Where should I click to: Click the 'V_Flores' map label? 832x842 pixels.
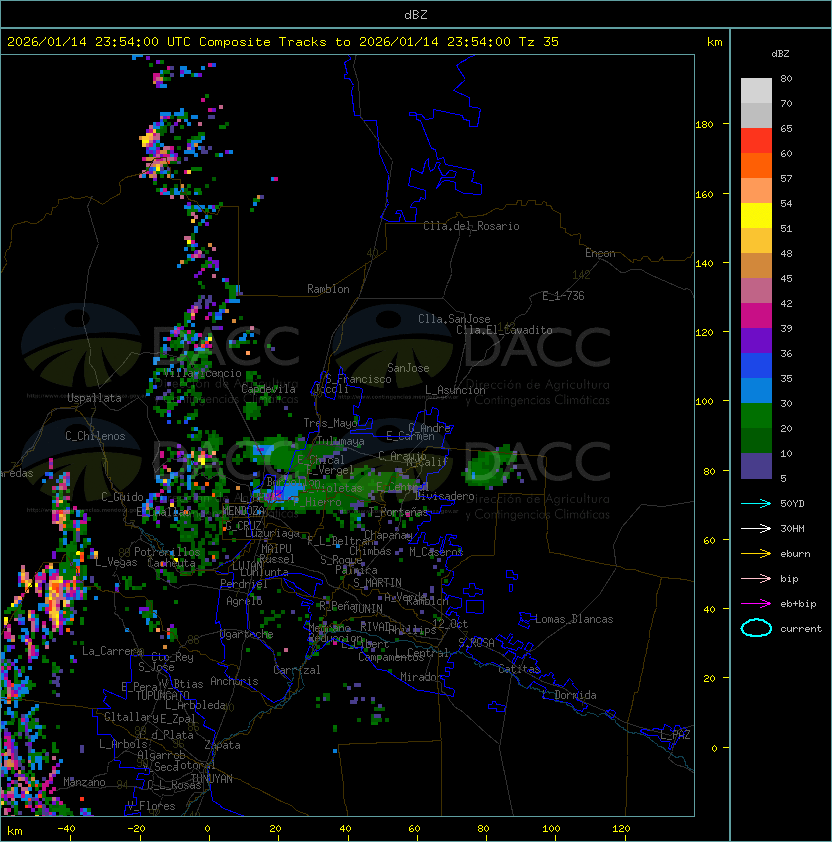point(151,806)
